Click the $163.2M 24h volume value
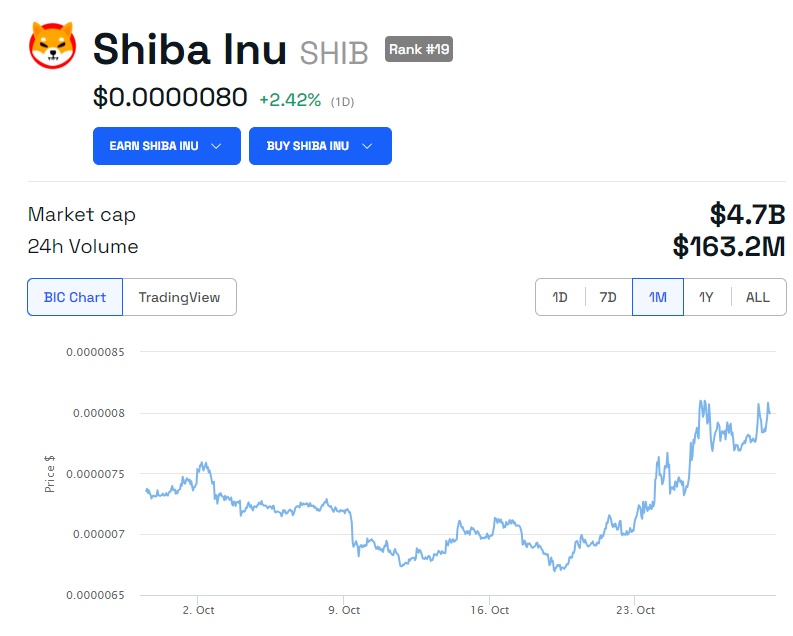 (728, 246)
